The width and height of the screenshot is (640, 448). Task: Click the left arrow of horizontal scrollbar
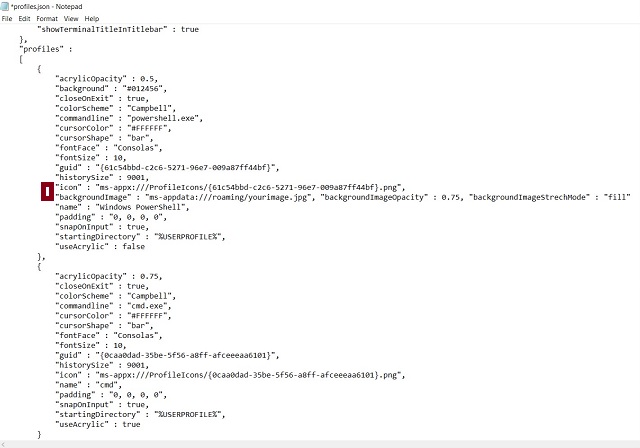coord(5,443)
